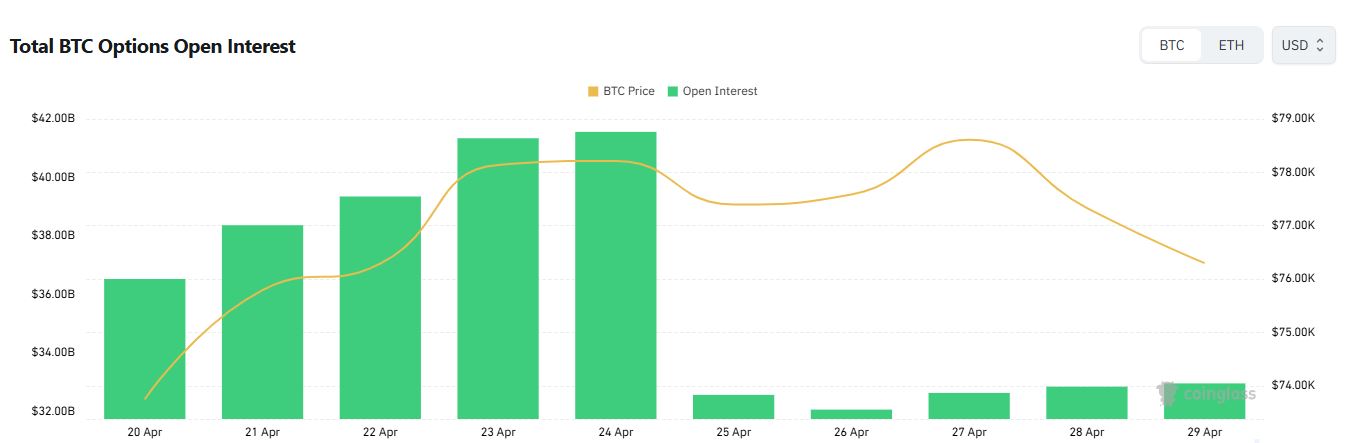Screen dimensions: 1352x443
Task: Toggle the BTC Price legend series
Action: 628,91
